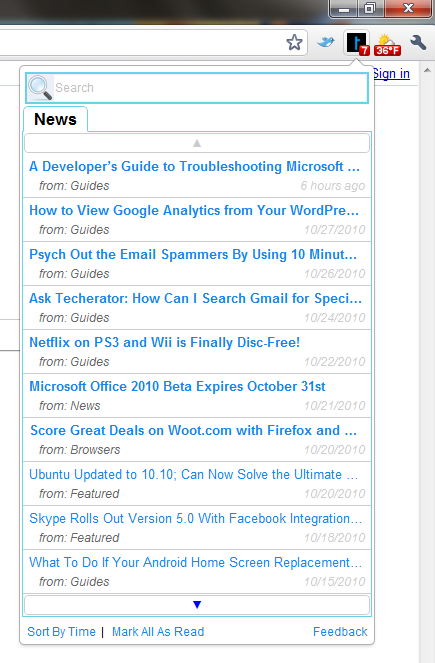Click the 36°F weather extension icon

(388, 44)
